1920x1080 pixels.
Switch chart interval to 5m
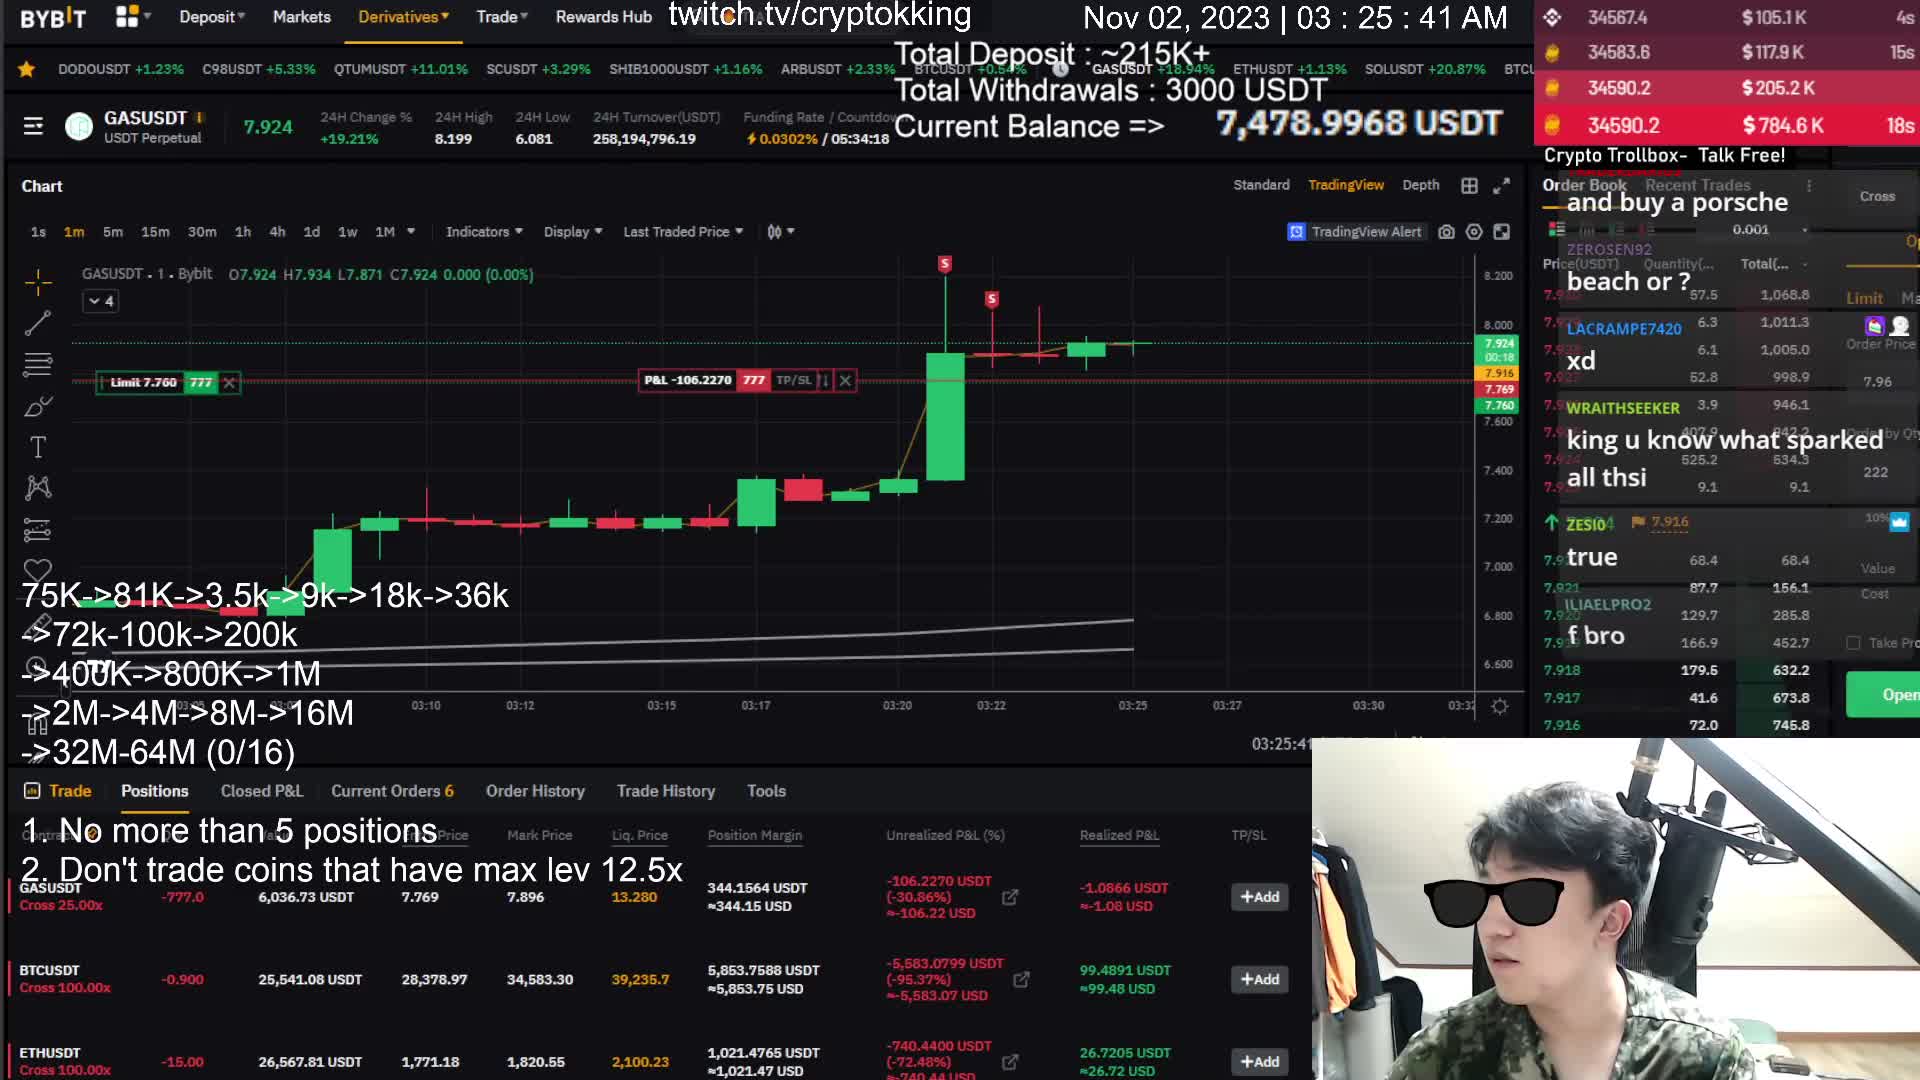113,232
